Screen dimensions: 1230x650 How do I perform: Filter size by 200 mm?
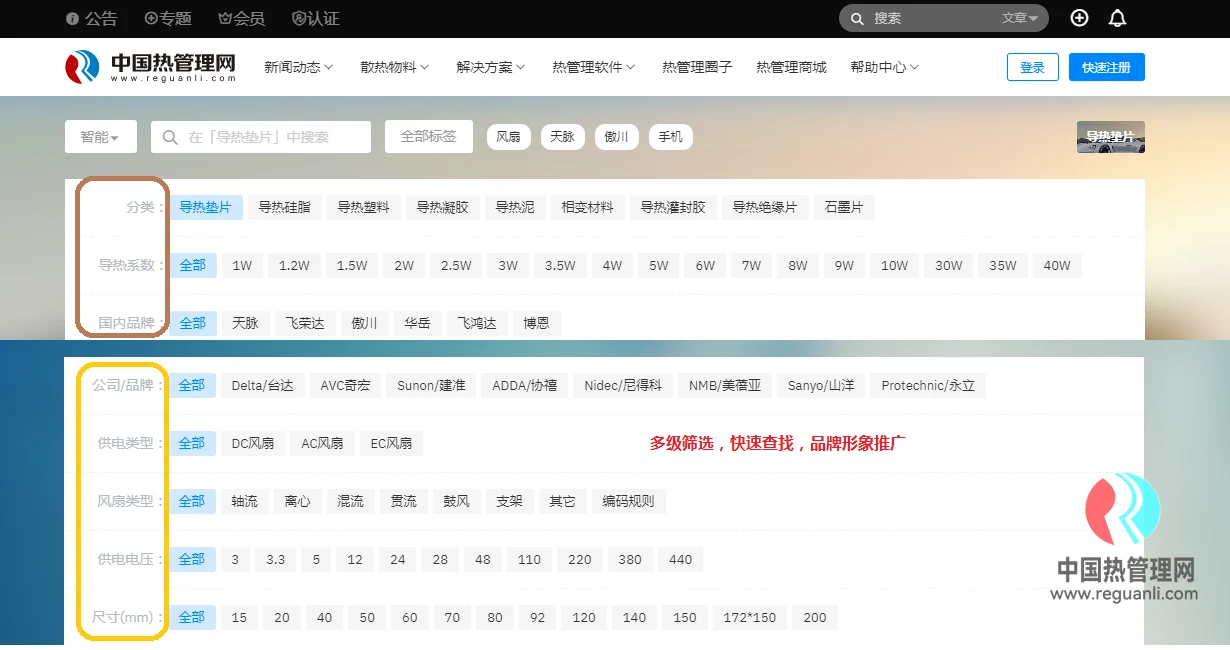click(815, 617)
